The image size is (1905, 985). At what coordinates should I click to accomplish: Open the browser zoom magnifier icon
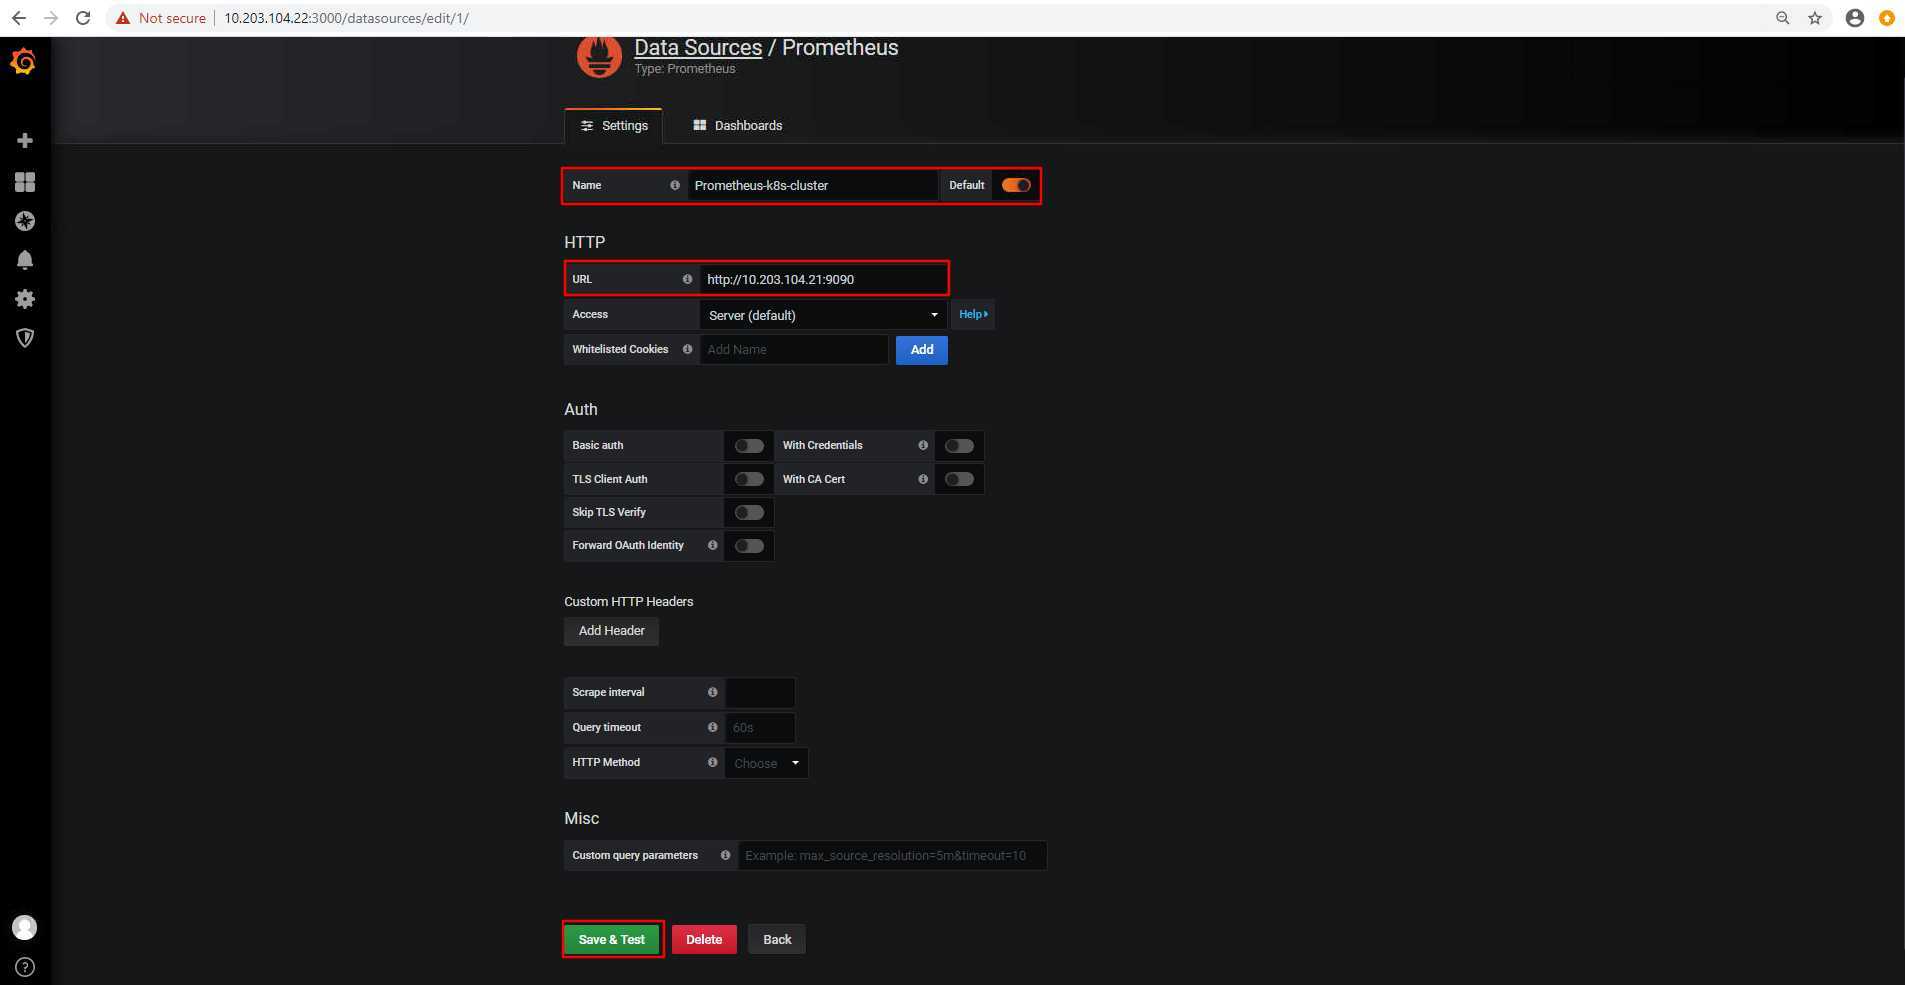1782,18
